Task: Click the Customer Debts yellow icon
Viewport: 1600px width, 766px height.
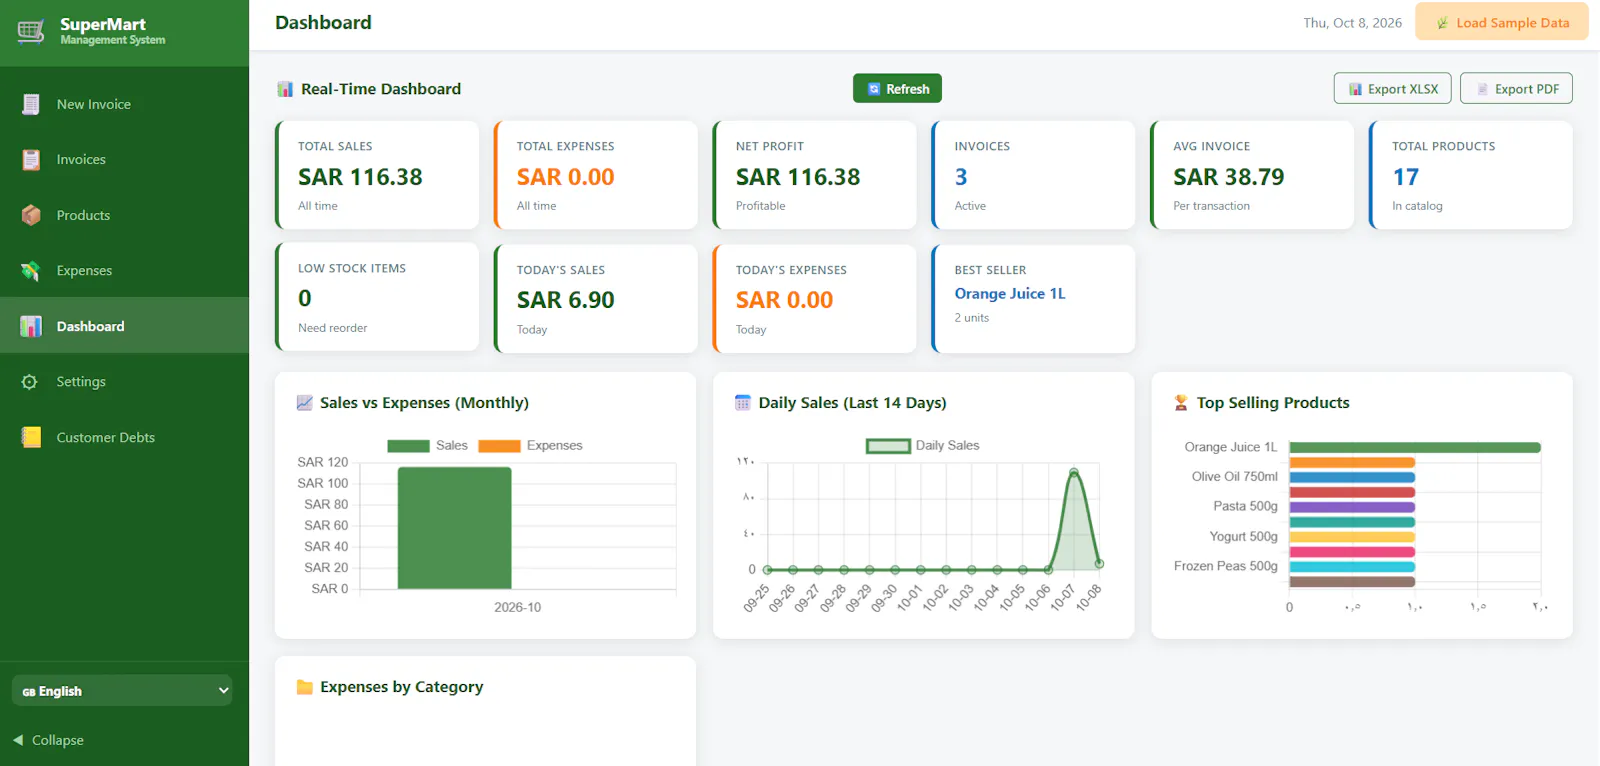Action: tap(31, 437)
